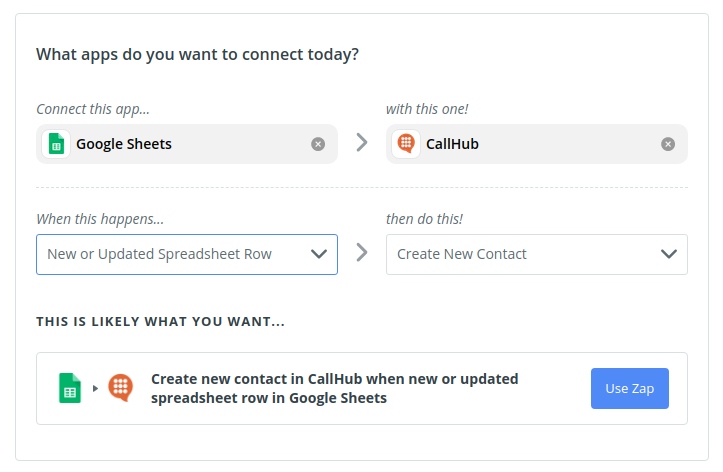The image size is (723, 472).
Task: Click the 'This is likely what you want' heading
Action: point(160,321)
